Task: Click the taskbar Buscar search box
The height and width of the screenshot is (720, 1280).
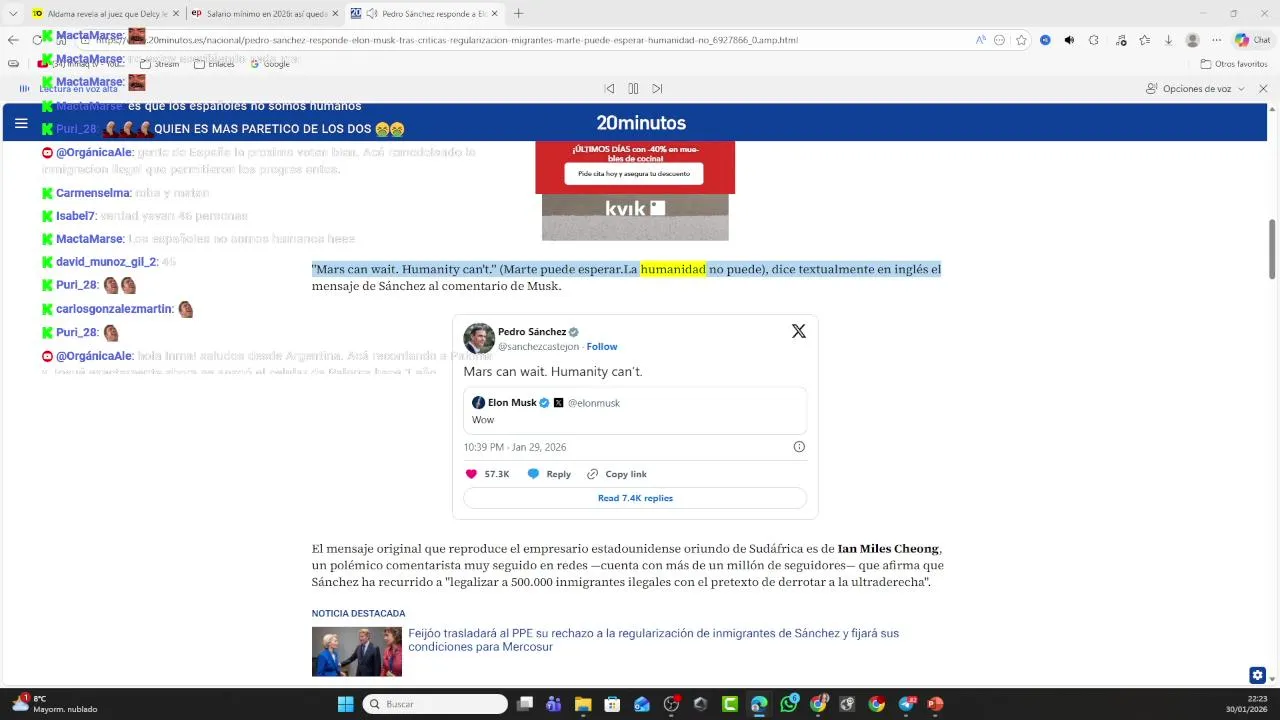Action: point(435,704)
